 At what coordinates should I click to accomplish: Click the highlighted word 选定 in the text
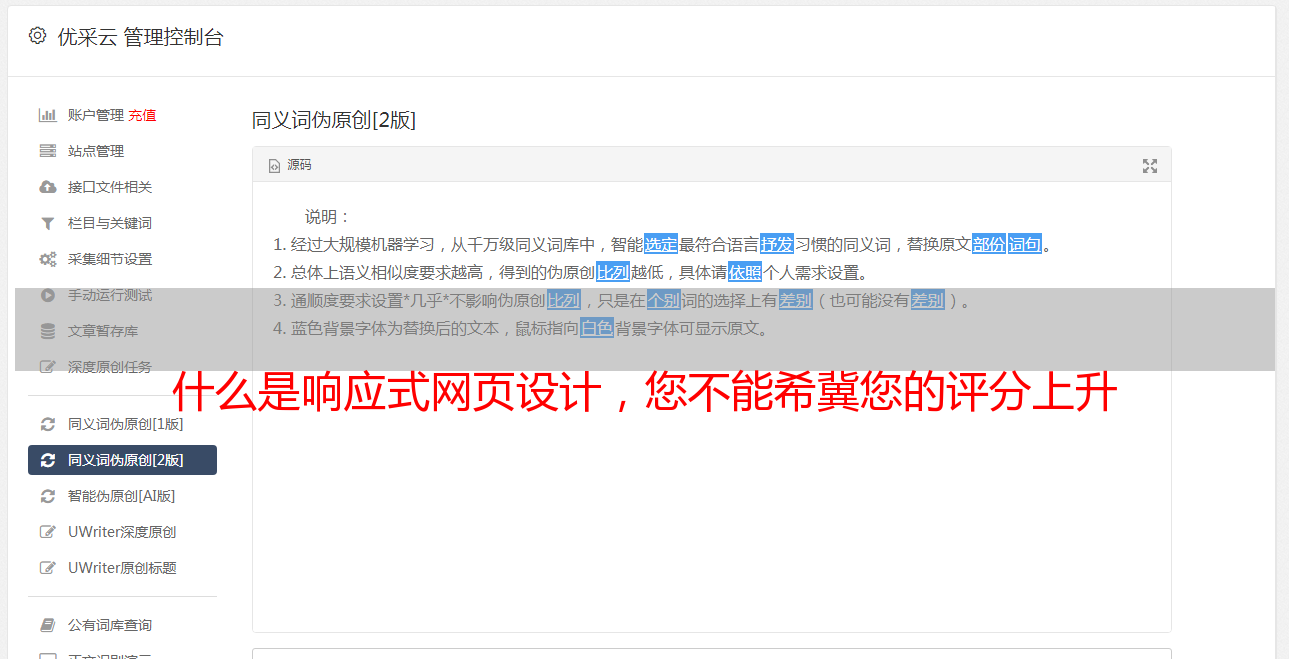[x=661, y=244]
